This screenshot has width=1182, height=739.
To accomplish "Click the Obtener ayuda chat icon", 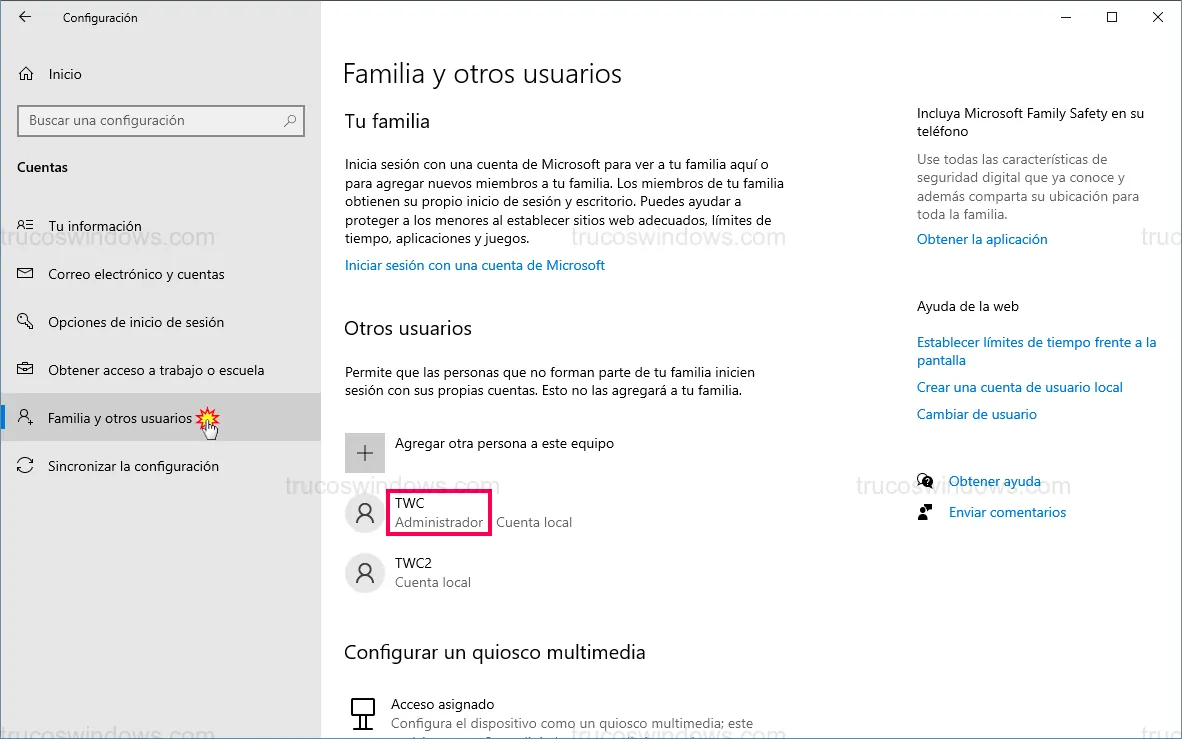I will click(x=925, y=482).
